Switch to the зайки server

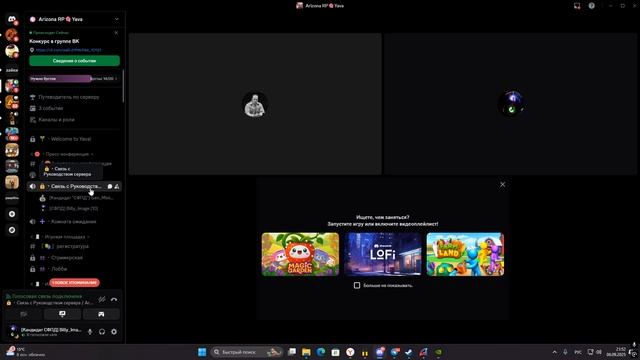point(12,70)
